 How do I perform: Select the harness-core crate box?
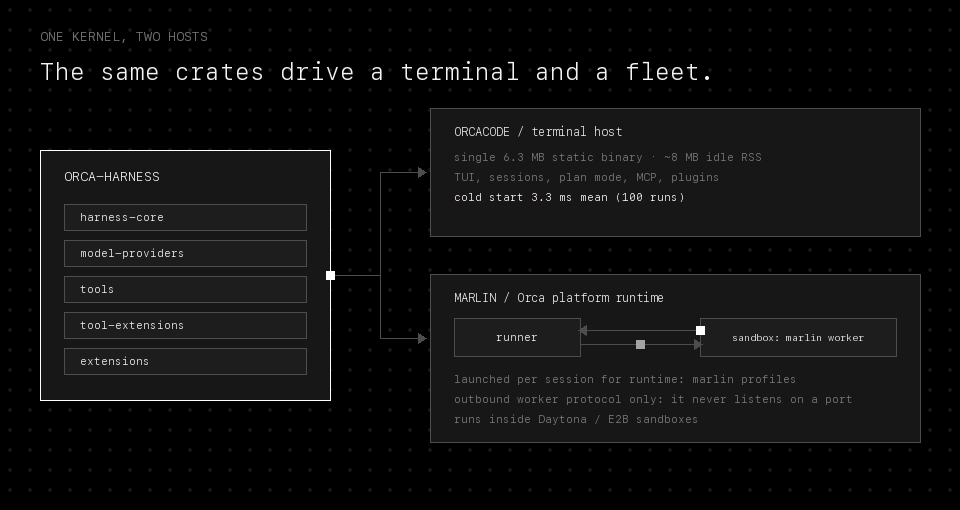pos(186,217)
